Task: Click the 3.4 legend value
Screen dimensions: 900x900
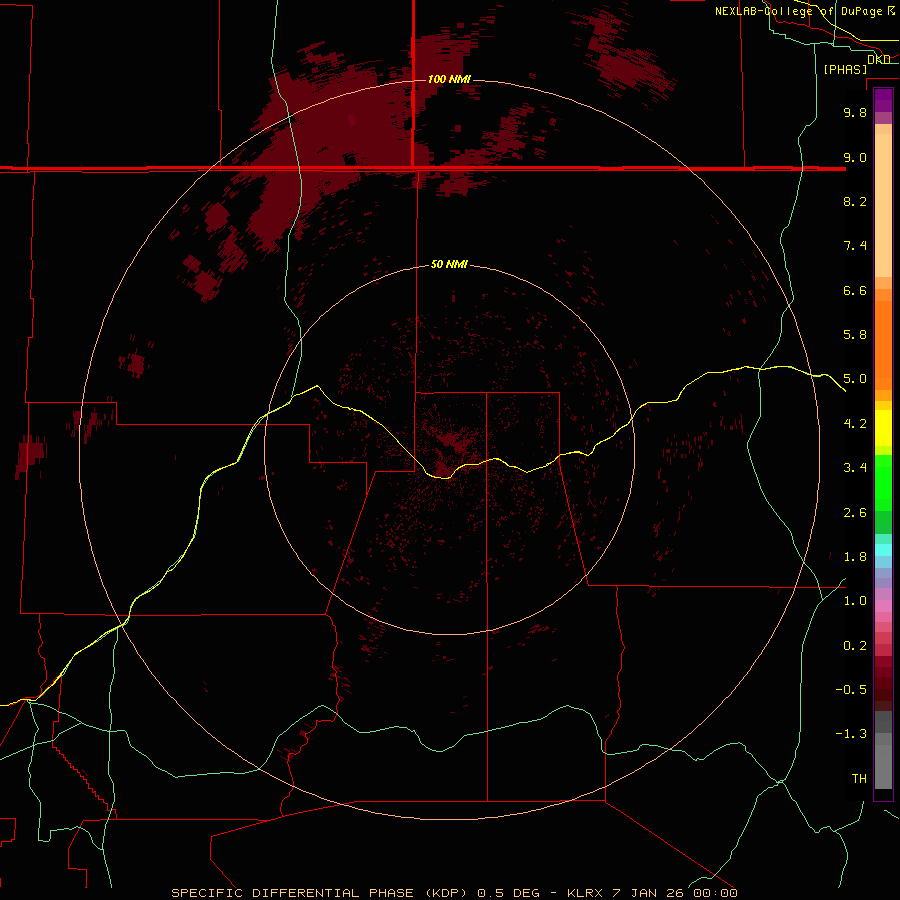Action: click(855, 468)
